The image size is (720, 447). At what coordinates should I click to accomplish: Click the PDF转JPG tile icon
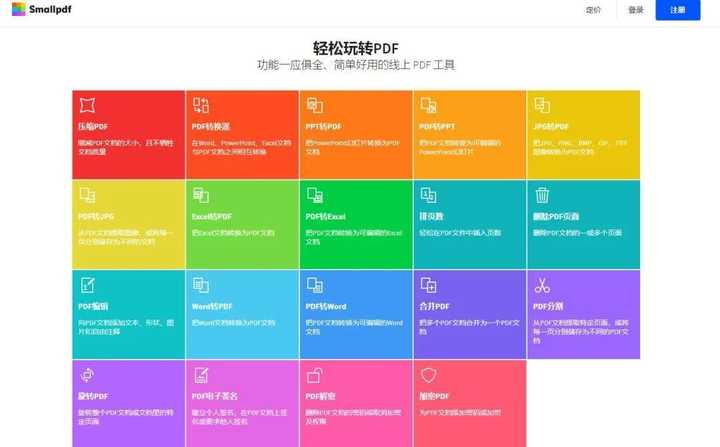[x=87, y=195]
